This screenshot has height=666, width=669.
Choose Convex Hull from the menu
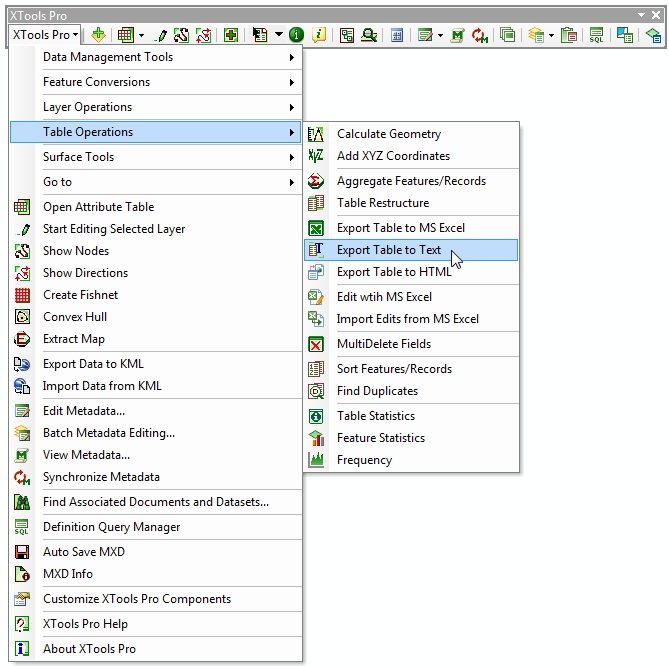coord(156,317)
